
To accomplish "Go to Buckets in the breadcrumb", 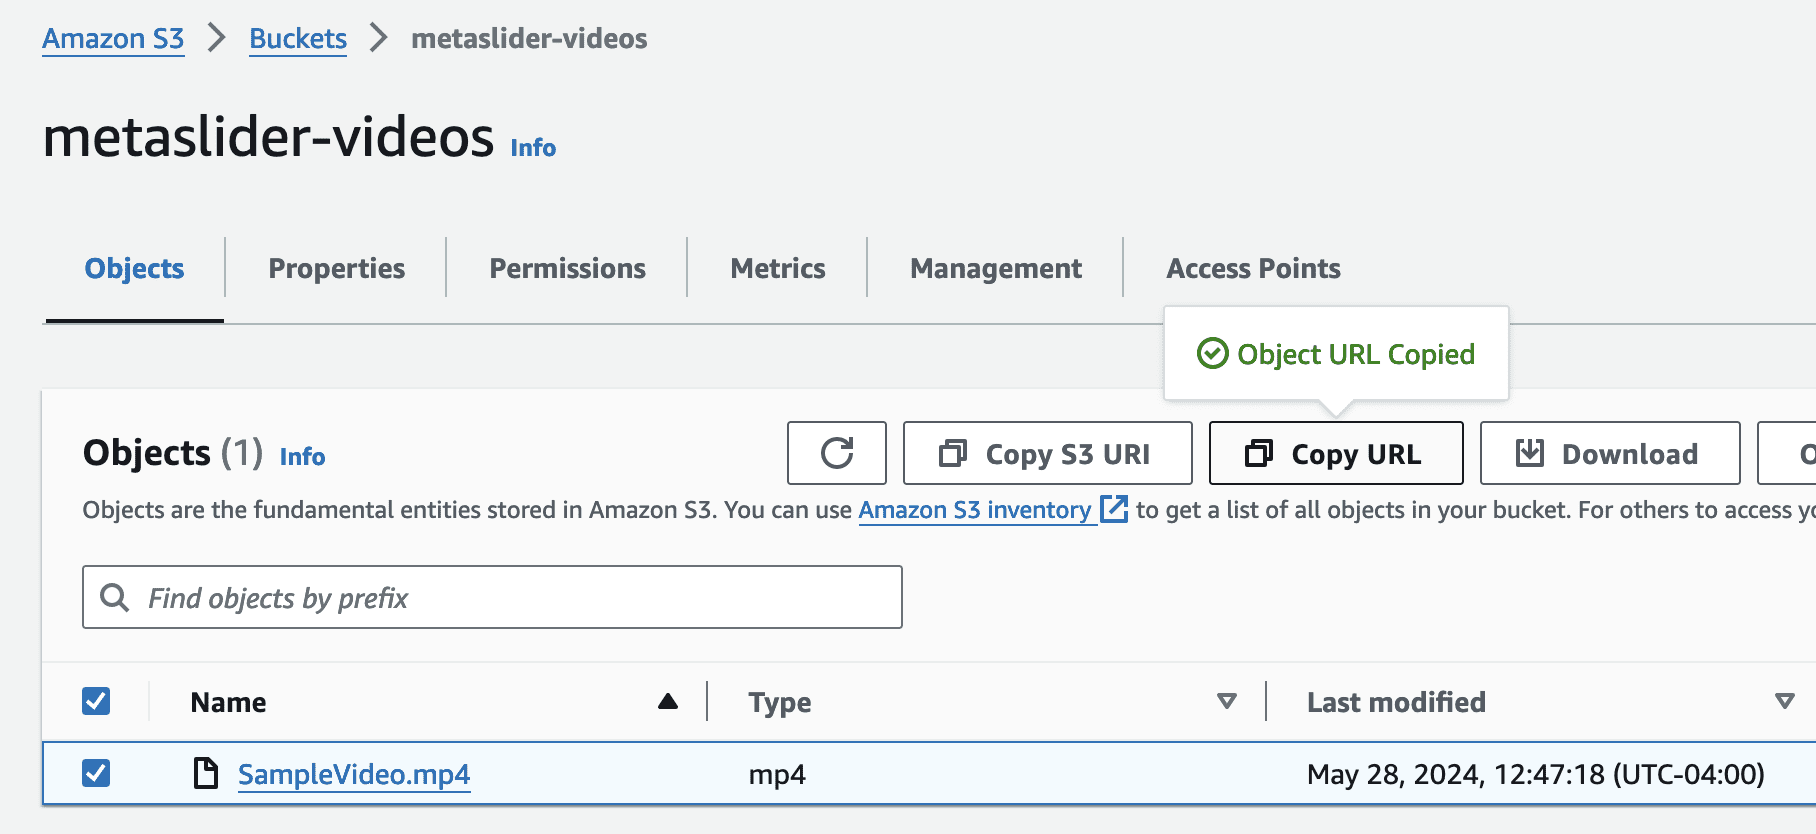I will point(298,38).
